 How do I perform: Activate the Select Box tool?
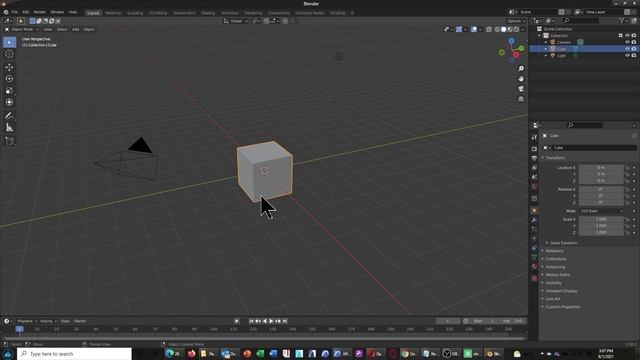pos(9,42)
